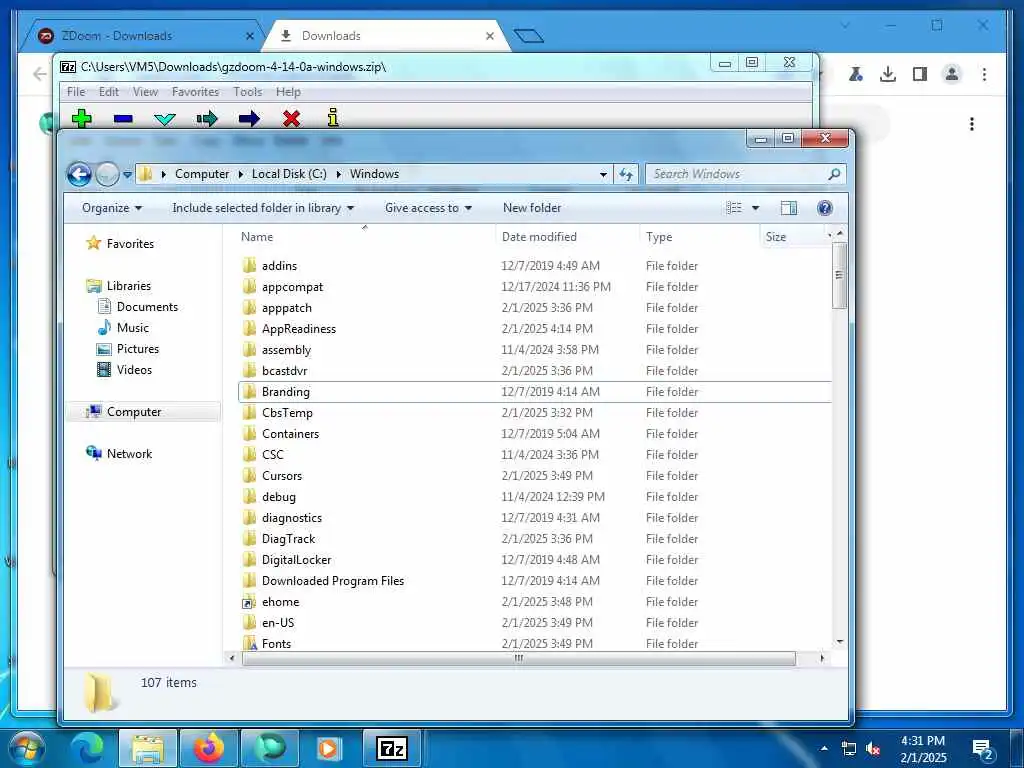Click the New folder button
Image resolution: width=1024 pixels, height=768 pixels.
[532, 208]
